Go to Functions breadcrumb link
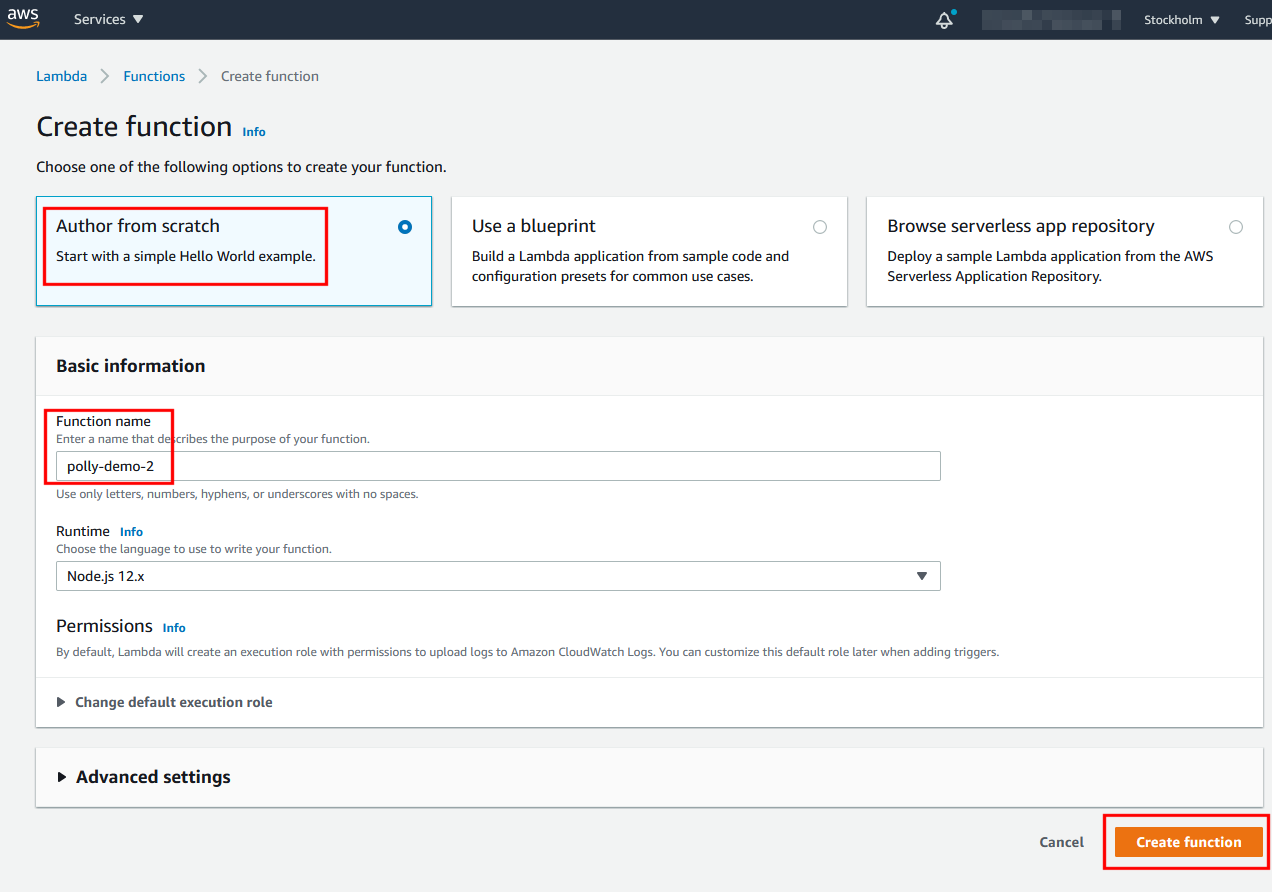Screen dimensions: 1272x892 tap(154, 76)
